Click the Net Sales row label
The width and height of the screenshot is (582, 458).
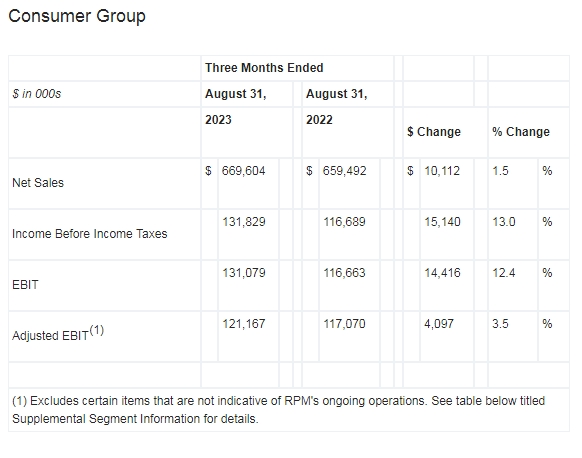pos(38,183)
